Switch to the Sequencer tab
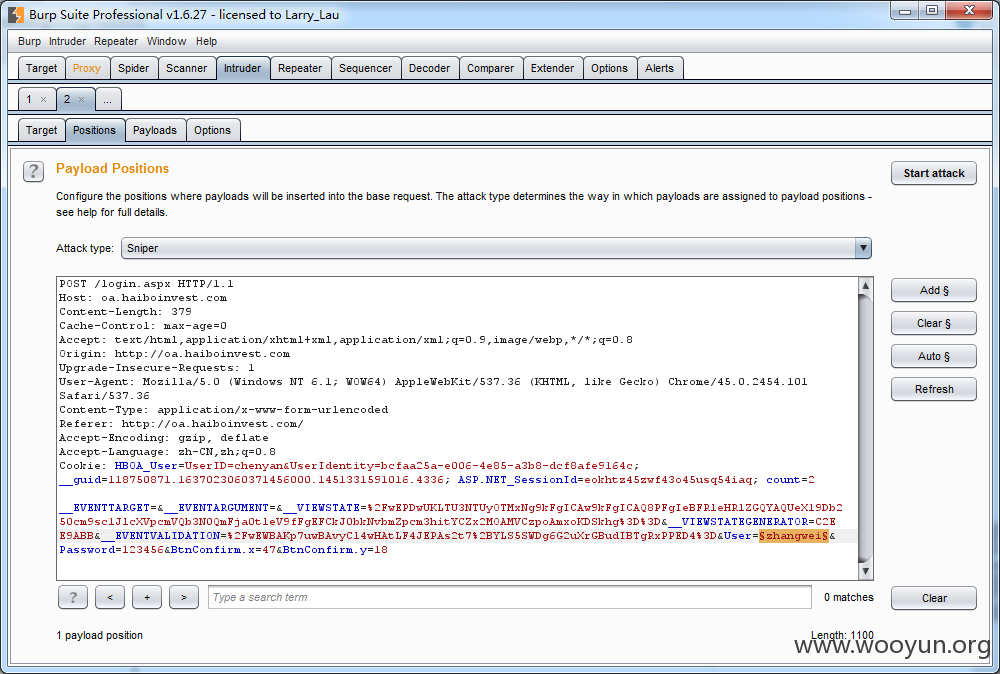Image resolution: width=1000 pixels, height=674 pixels. 365,68
